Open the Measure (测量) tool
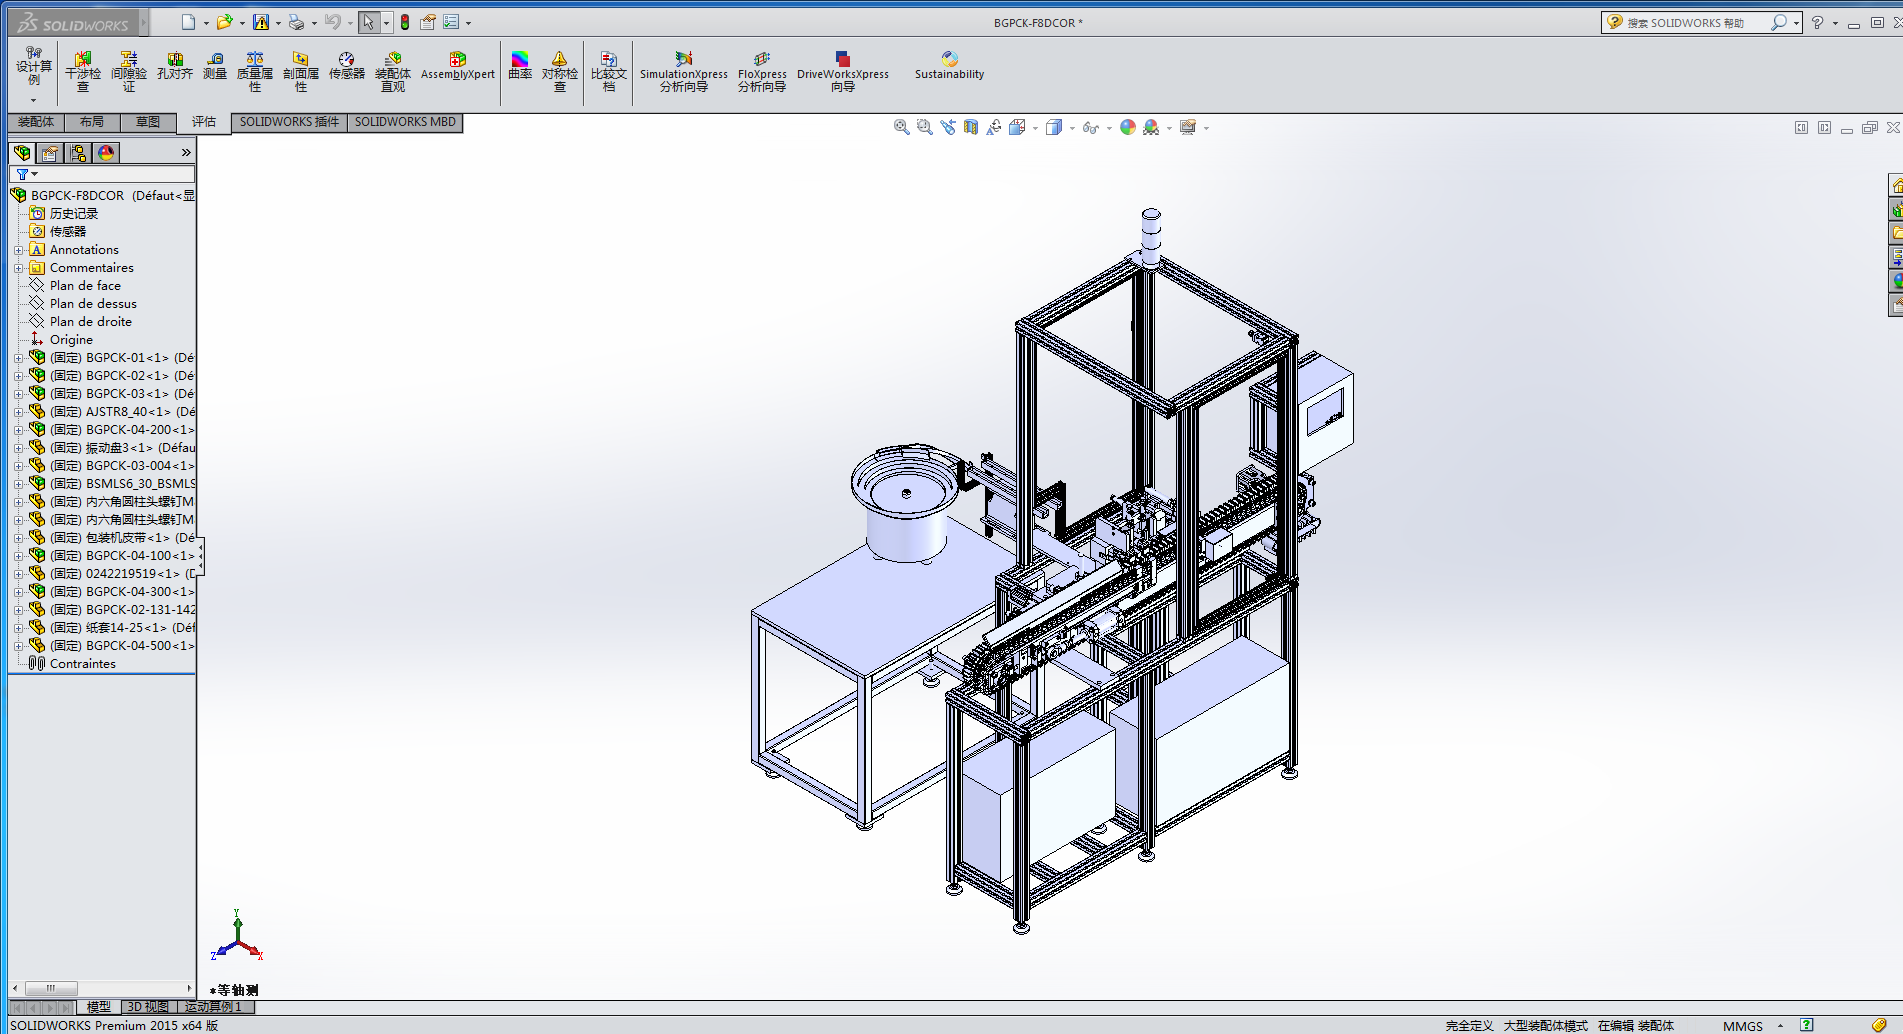 tap(215, 66)
